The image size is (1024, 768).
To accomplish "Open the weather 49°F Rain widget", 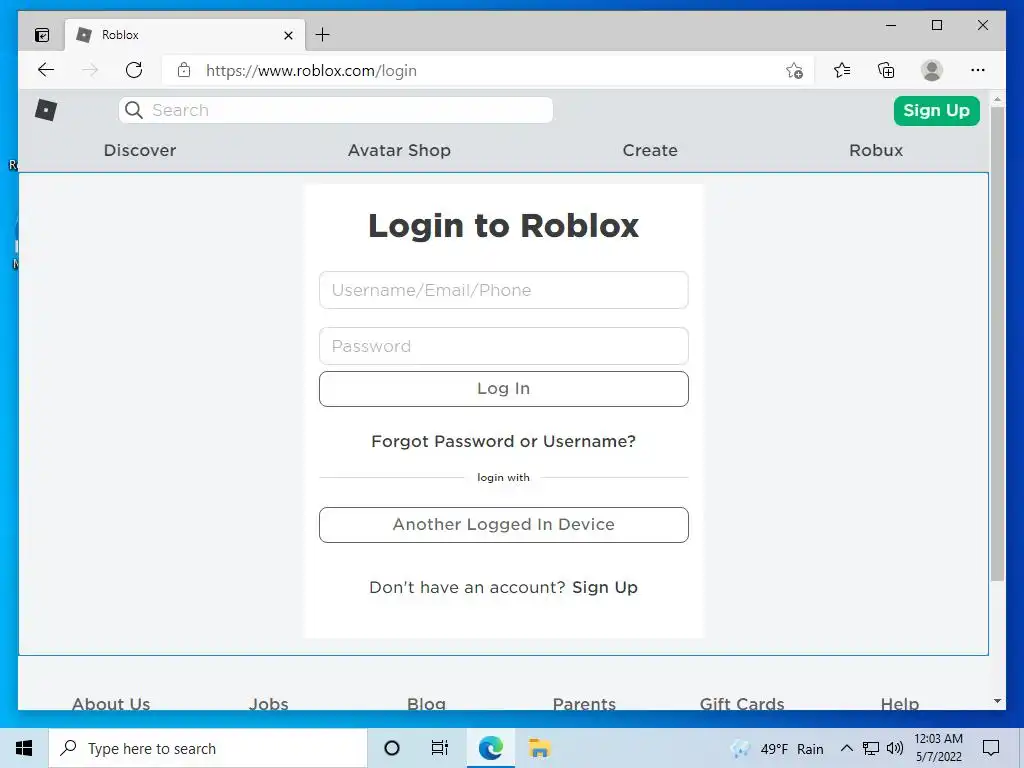I will click(x=777, y=748).
